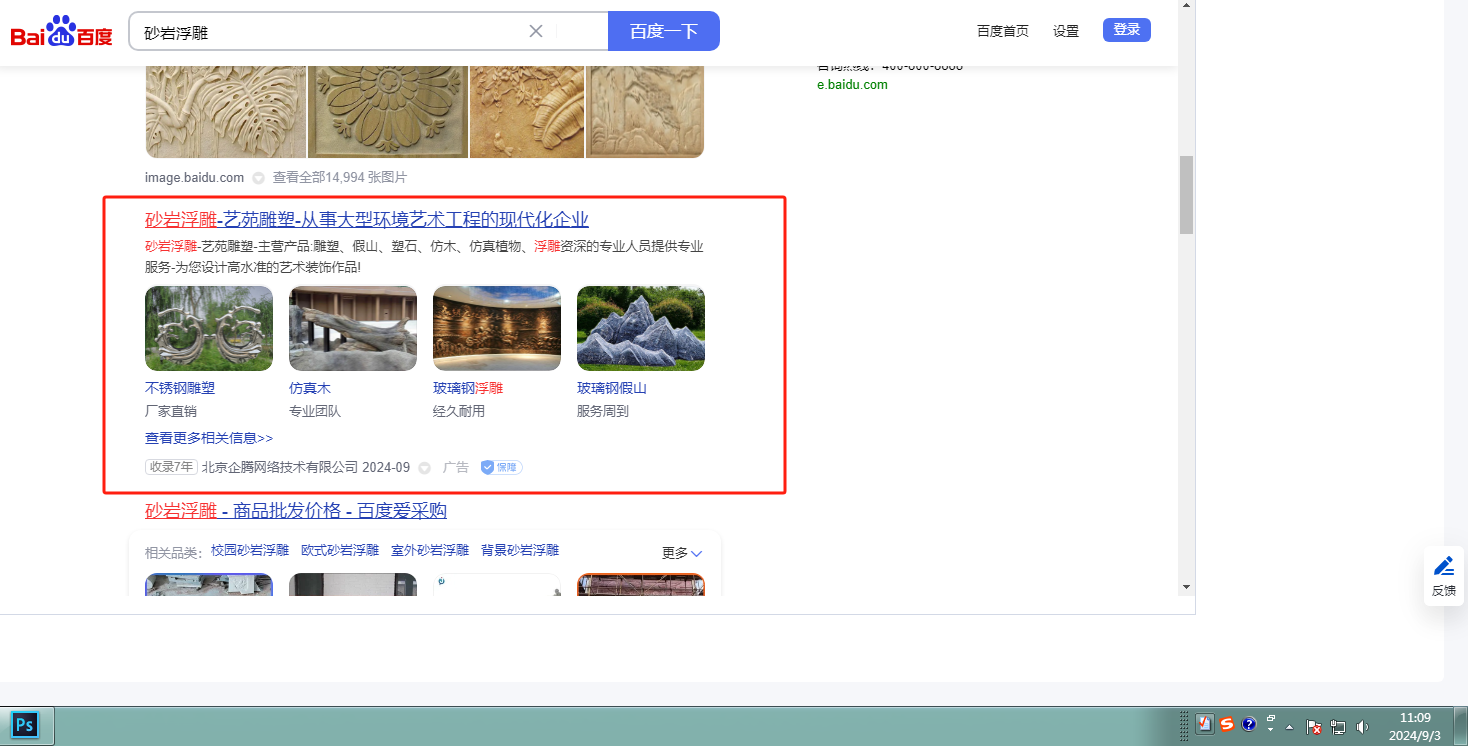Screen dimensions: 1468x746
Task: Open the flower medallion relief image
Action: 388,112
